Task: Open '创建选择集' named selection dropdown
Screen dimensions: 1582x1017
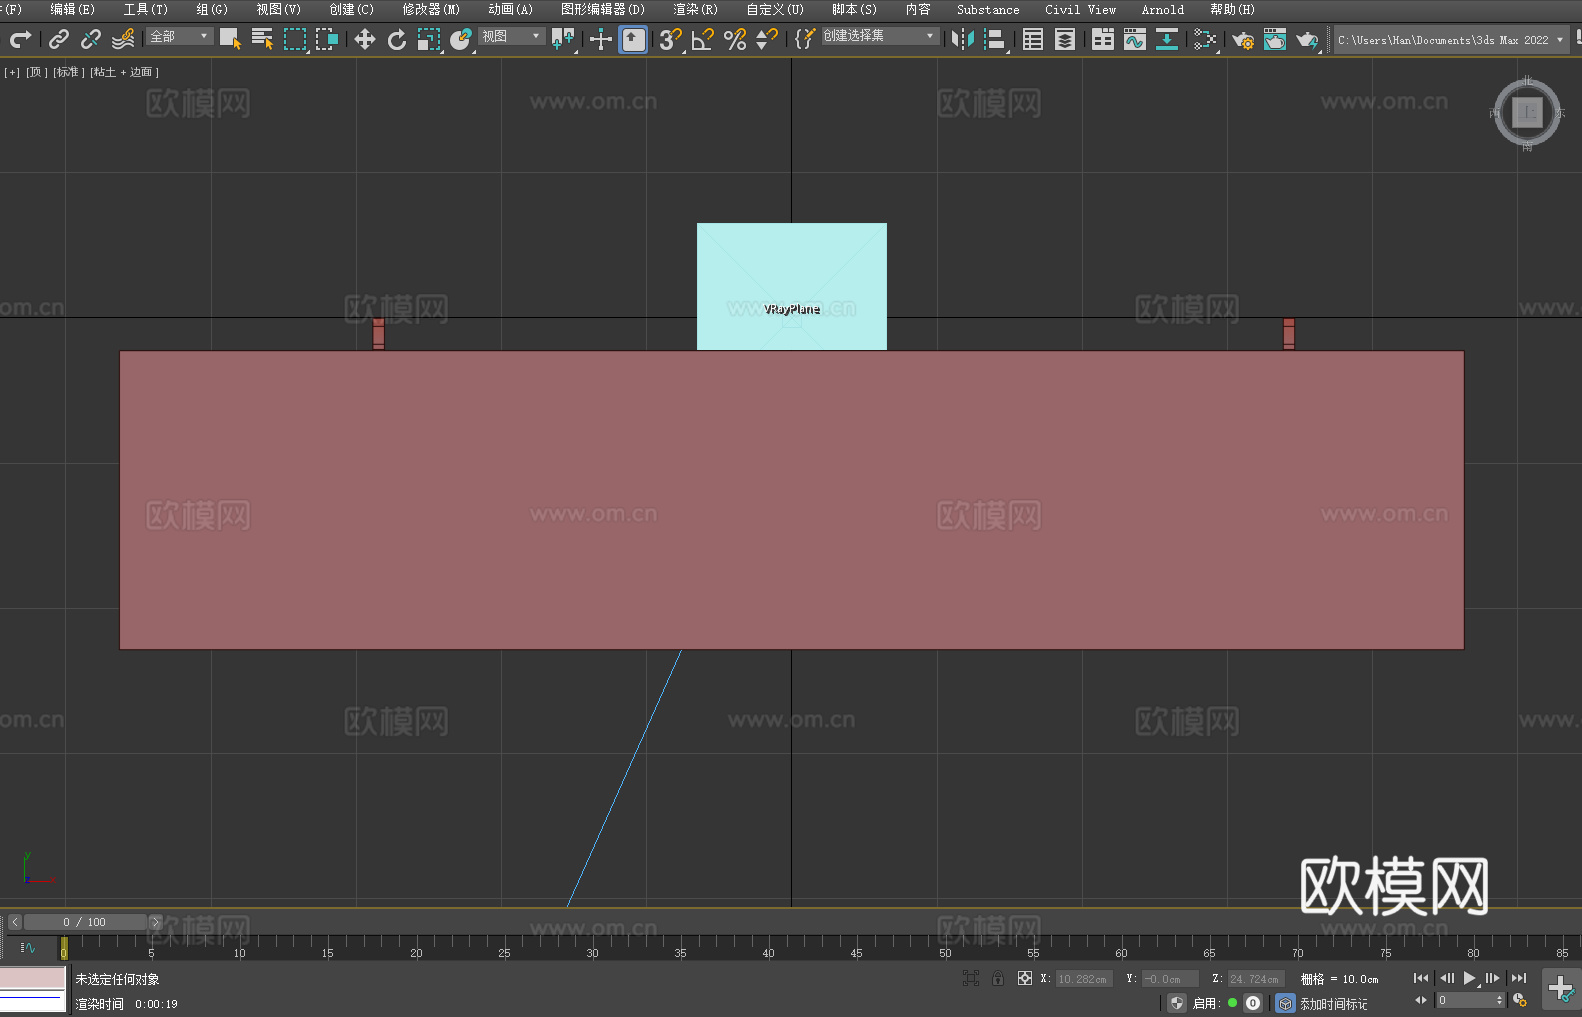Action: 880,36
